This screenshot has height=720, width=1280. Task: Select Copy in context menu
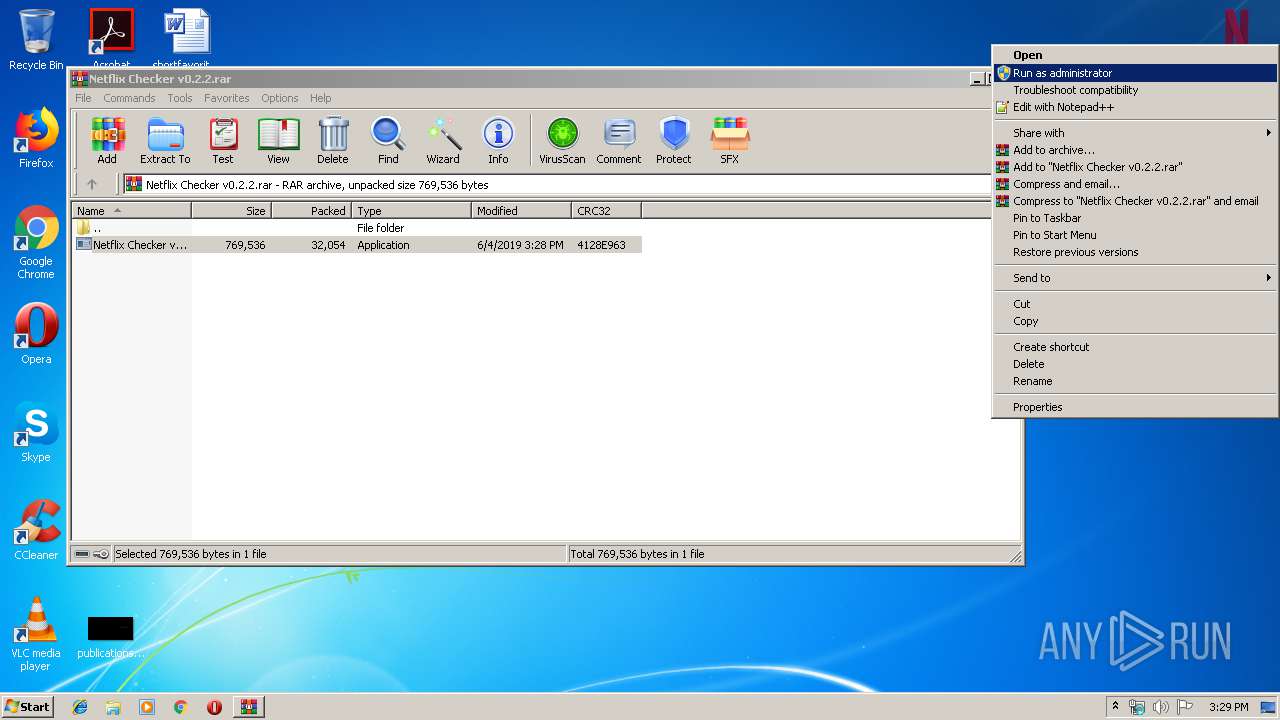(1135, 321)
